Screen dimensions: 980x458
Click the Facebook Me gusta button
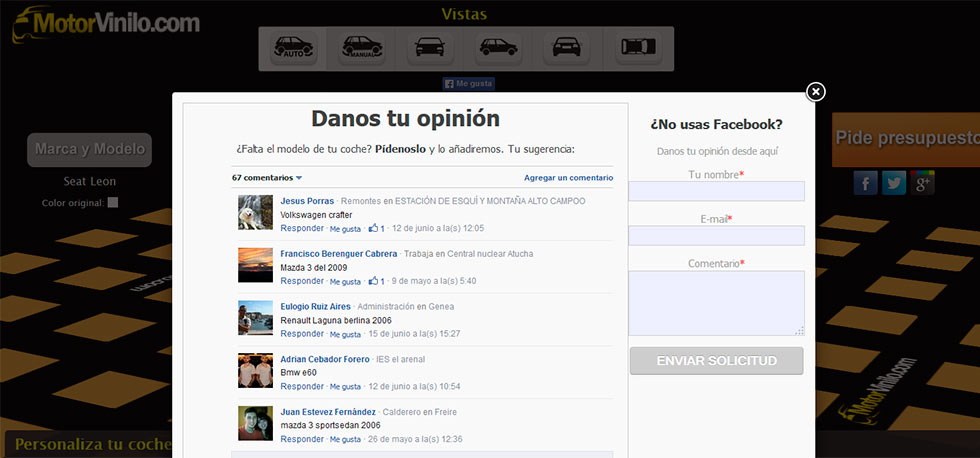469,83
